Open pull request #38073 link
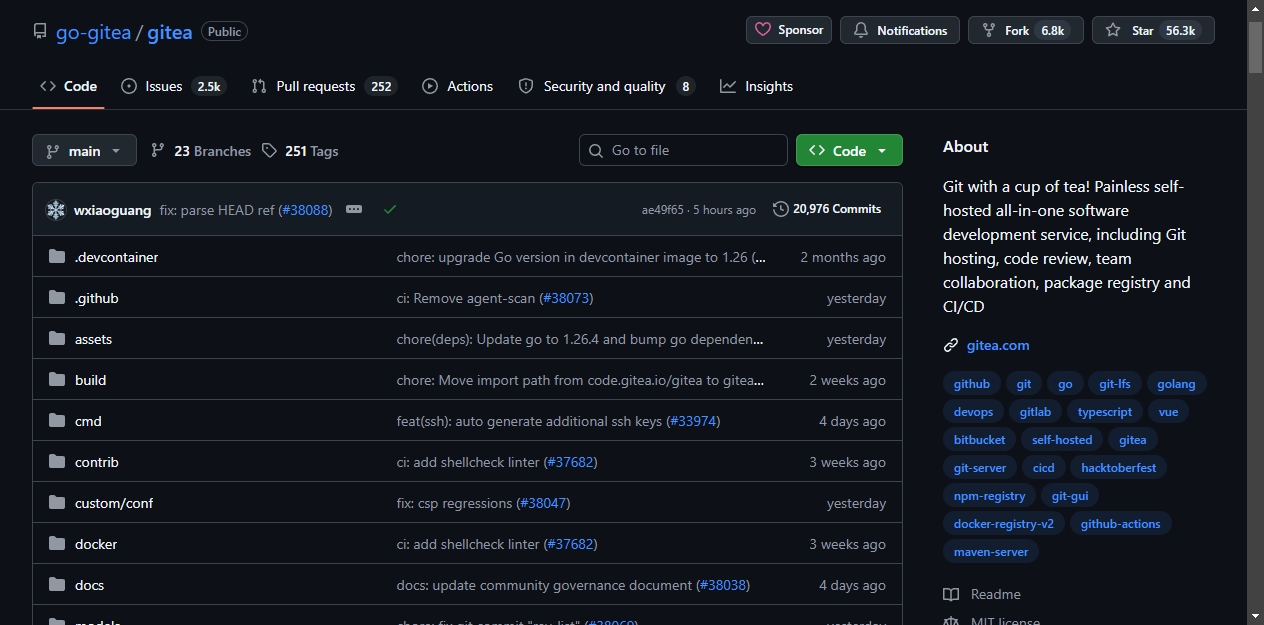This screenshot has height=625, width=1264. tap(566, 298)
